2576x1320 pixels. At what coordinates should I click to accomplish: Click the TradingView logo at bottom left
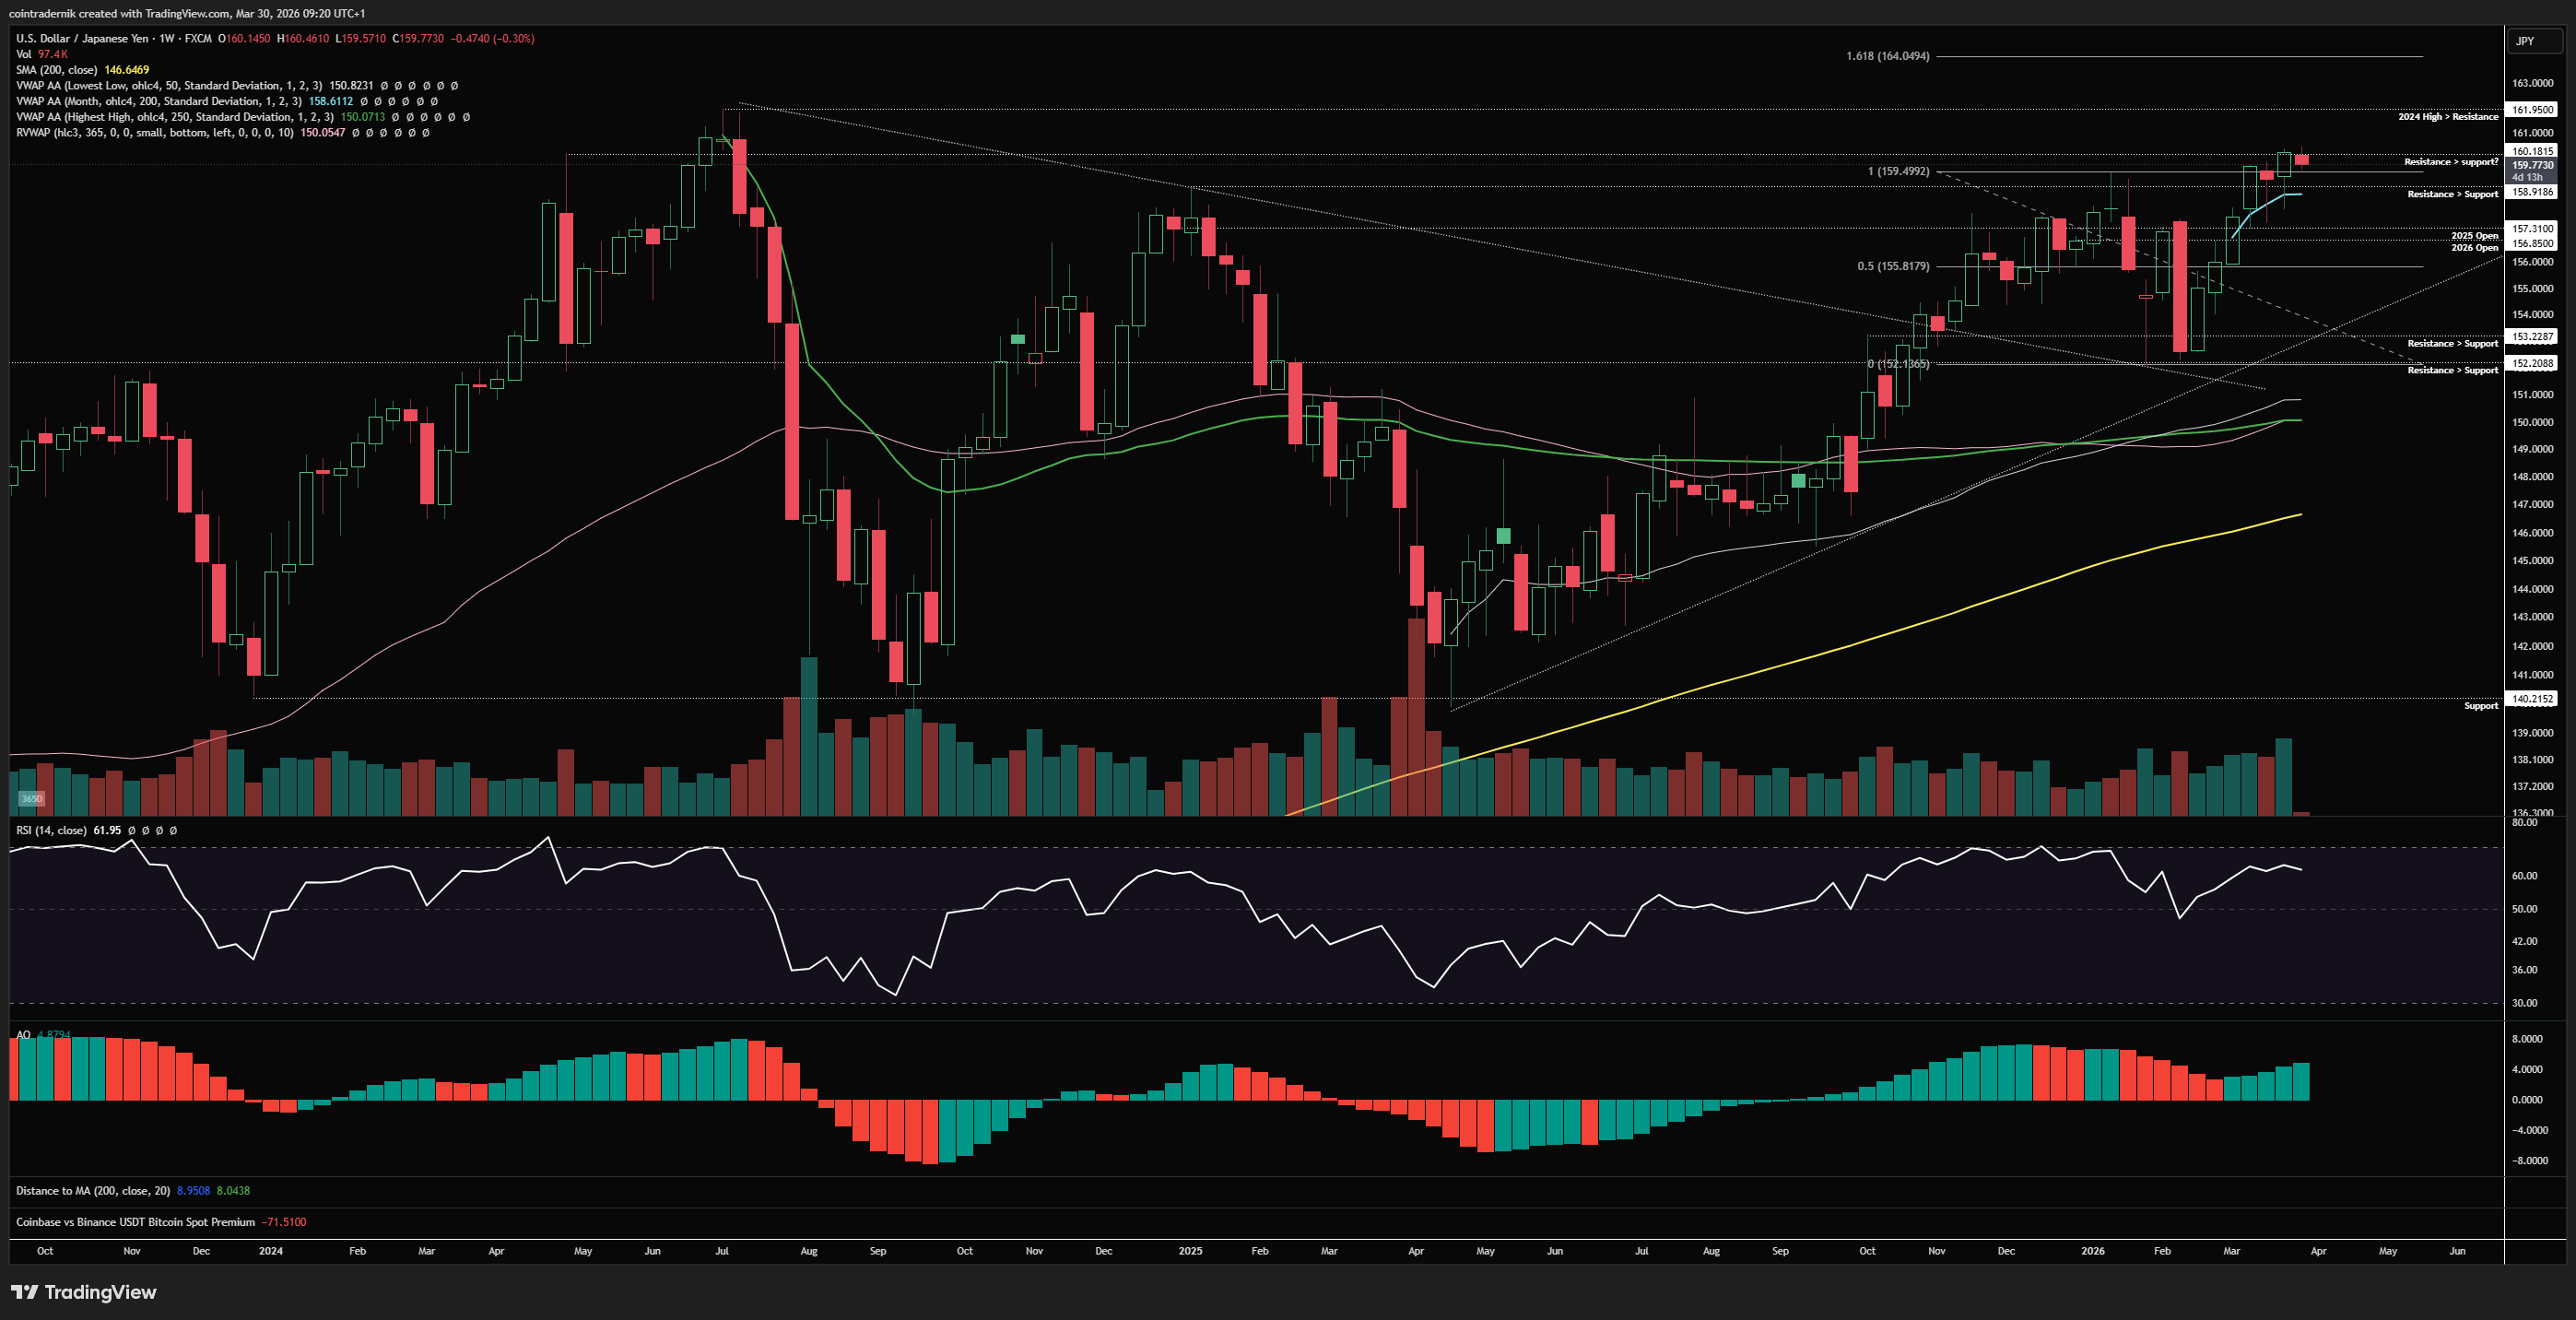pyautogui.click(x=84, y=1292)
